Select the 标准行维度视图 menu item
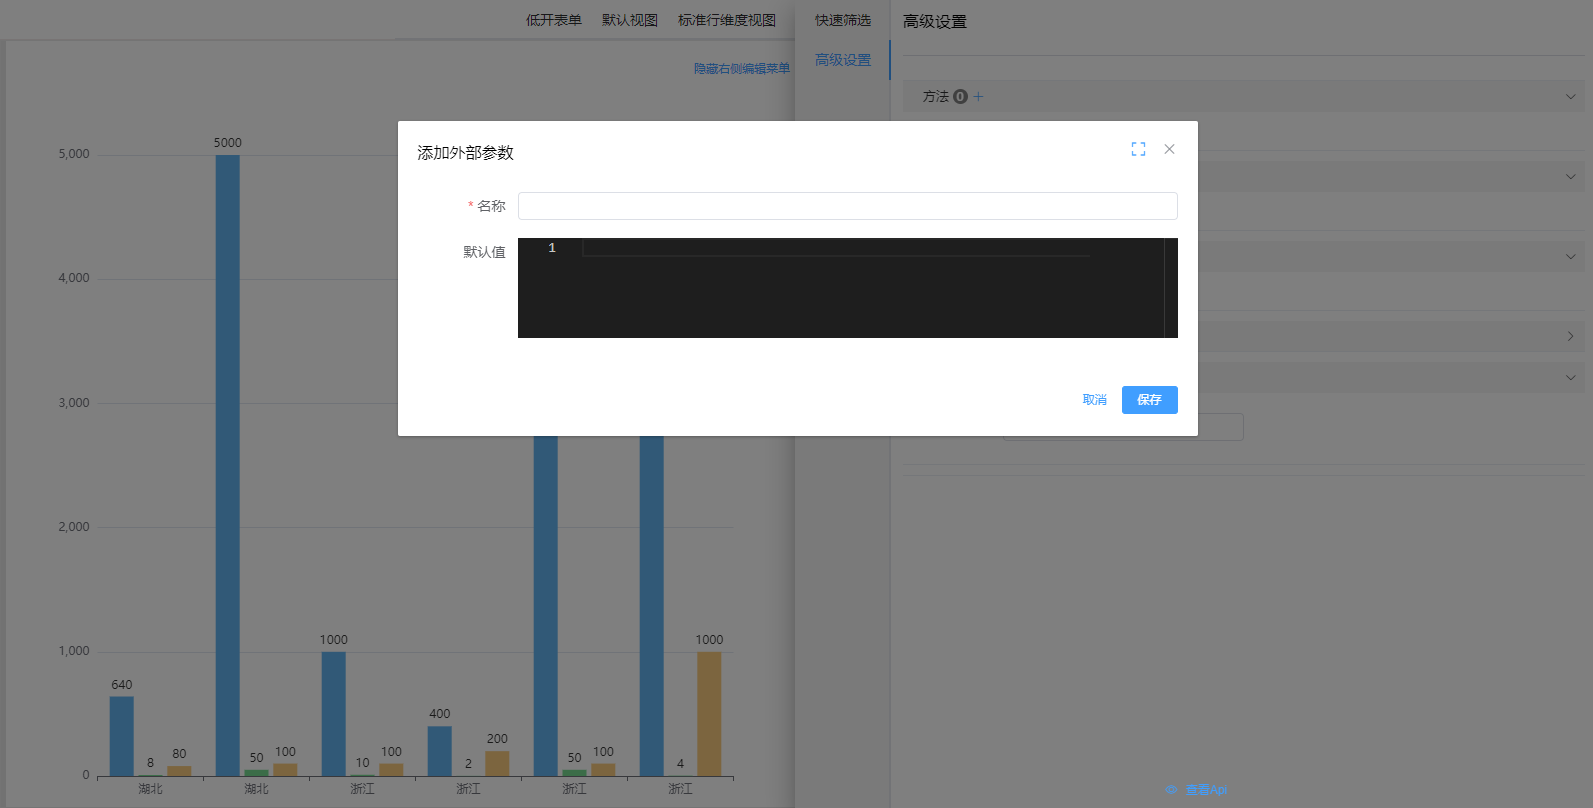Image resolution: width=1593 pixels, height=808 pixels. tap(727, 20)
